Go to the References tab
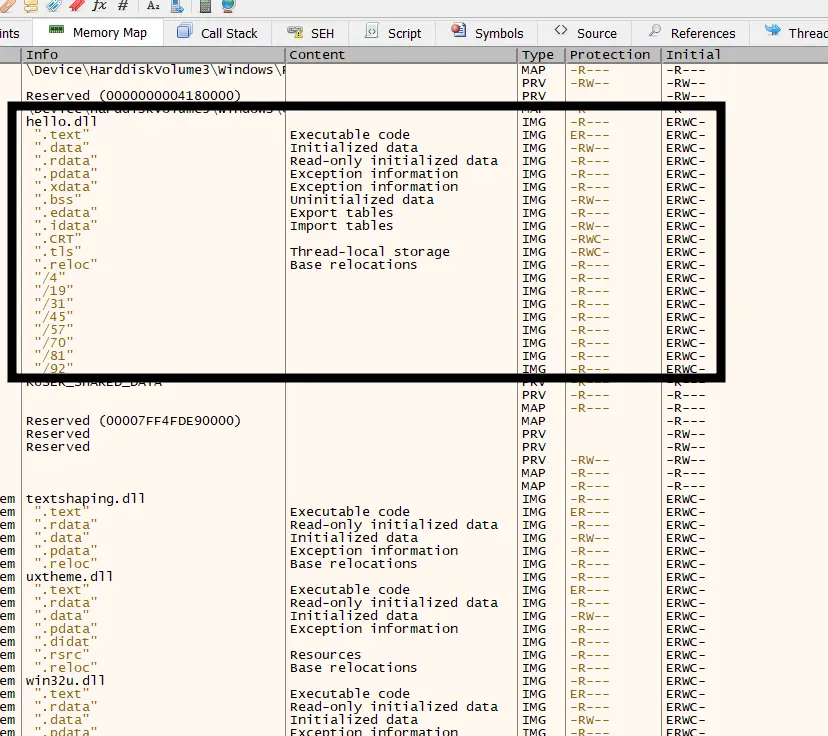The image size is (828, 736). pyautogui.click(x=692, y=33)
